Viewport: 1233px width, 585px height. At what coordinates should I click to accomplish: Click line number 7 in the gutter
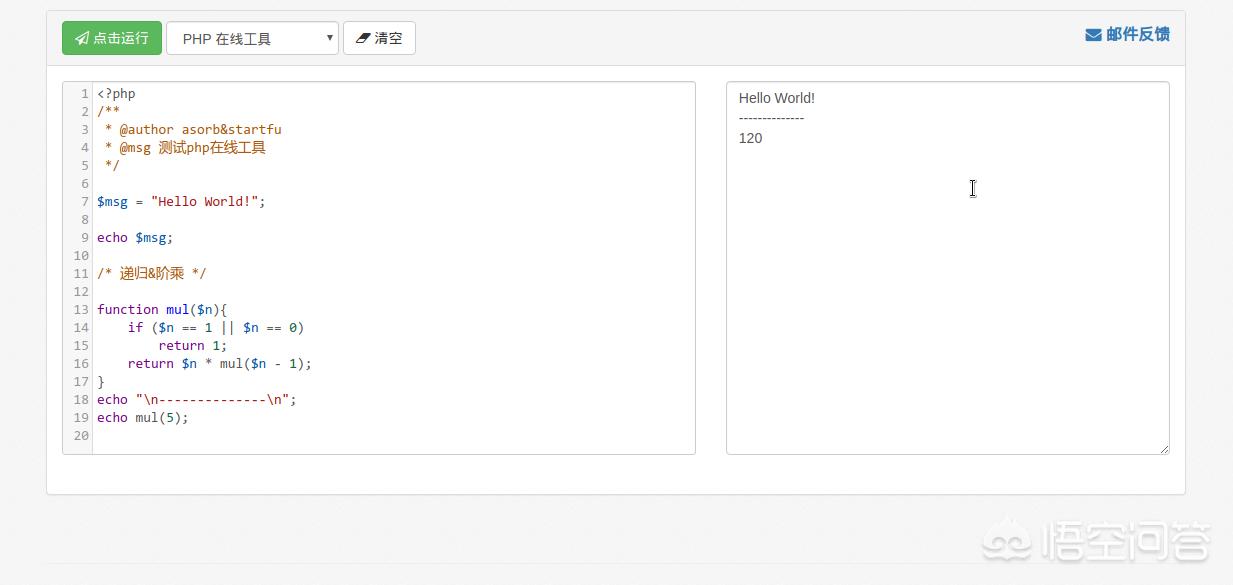click(x=85, y=202)
